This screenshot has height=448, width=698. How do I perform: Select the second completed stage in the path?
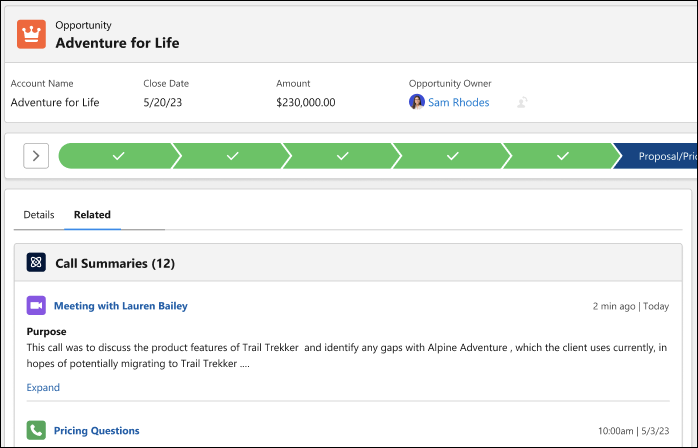click(232, 156)
